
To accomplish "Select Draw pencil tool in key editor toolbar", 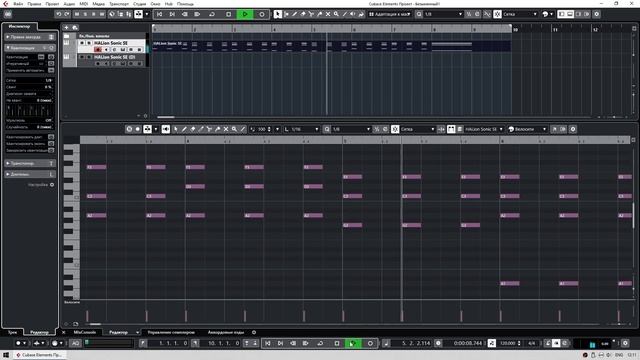I will (184, 129).
